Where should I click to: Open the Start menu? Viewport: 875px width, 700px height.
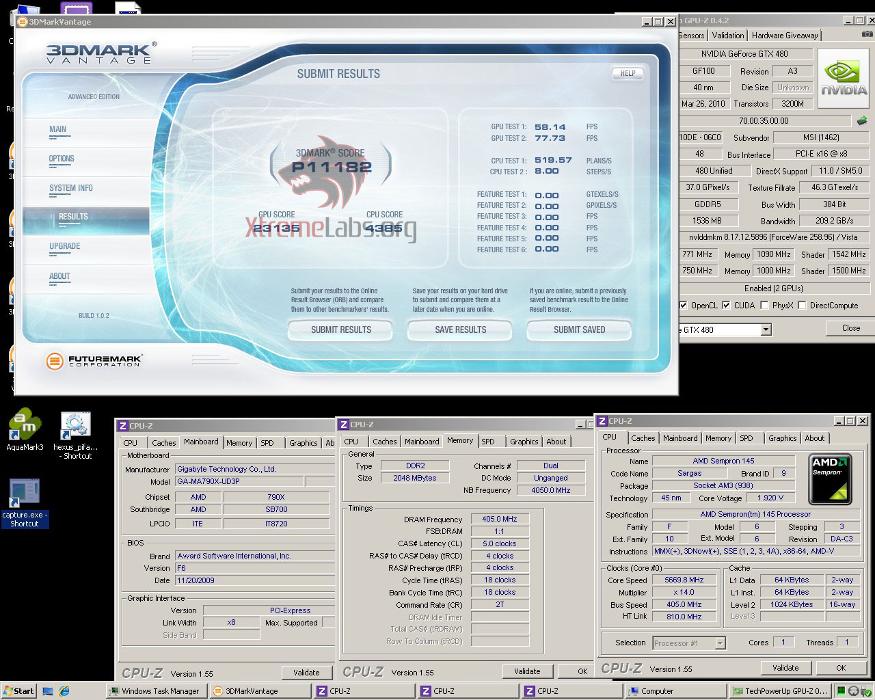tap(19, 691)
